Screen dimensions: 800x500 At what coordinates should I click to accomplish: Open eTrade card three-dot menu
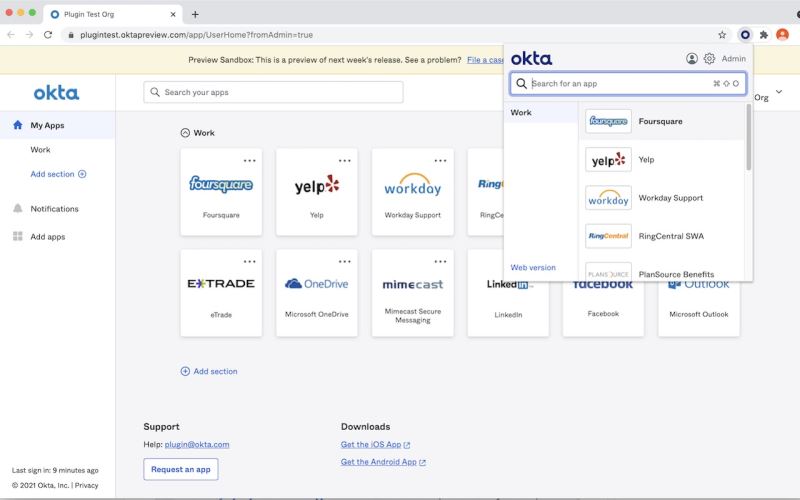point(249,262)
